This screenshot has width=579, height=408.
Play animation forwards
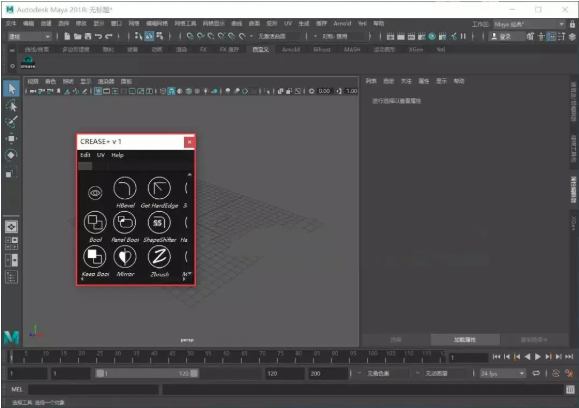(538, 356)
